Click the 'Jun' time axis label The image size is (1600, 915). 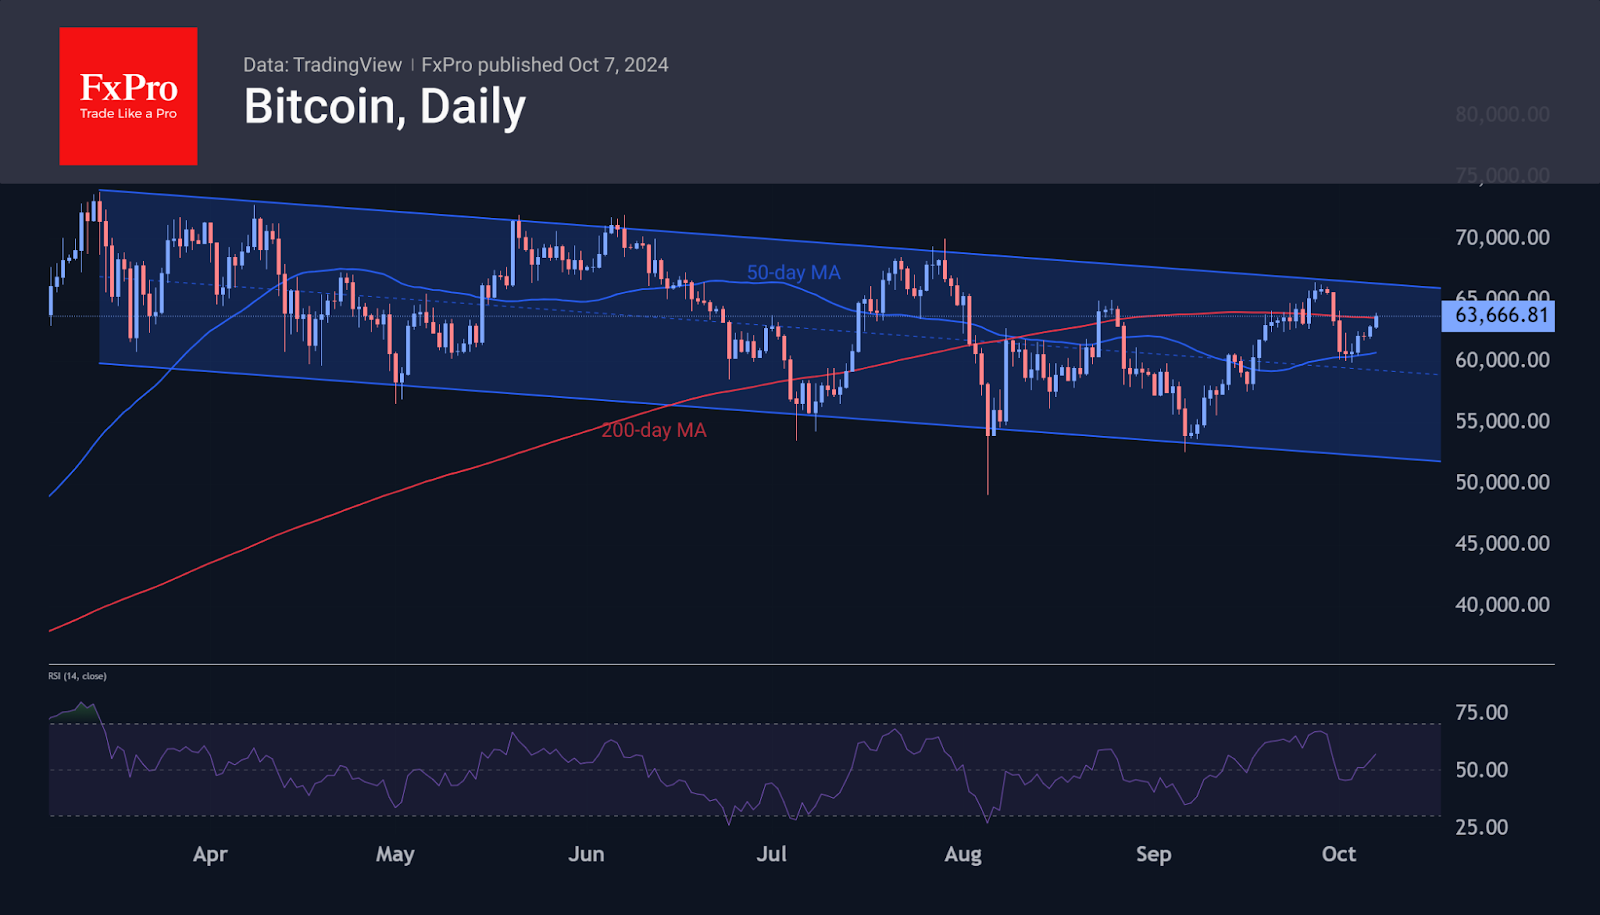[586, 855]
